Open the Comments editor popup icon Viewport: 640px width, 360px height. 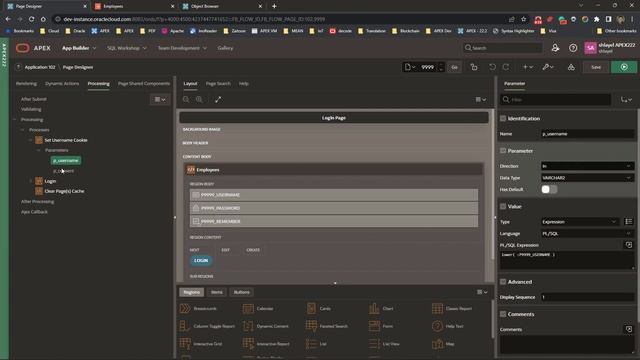tap(629, 329)
